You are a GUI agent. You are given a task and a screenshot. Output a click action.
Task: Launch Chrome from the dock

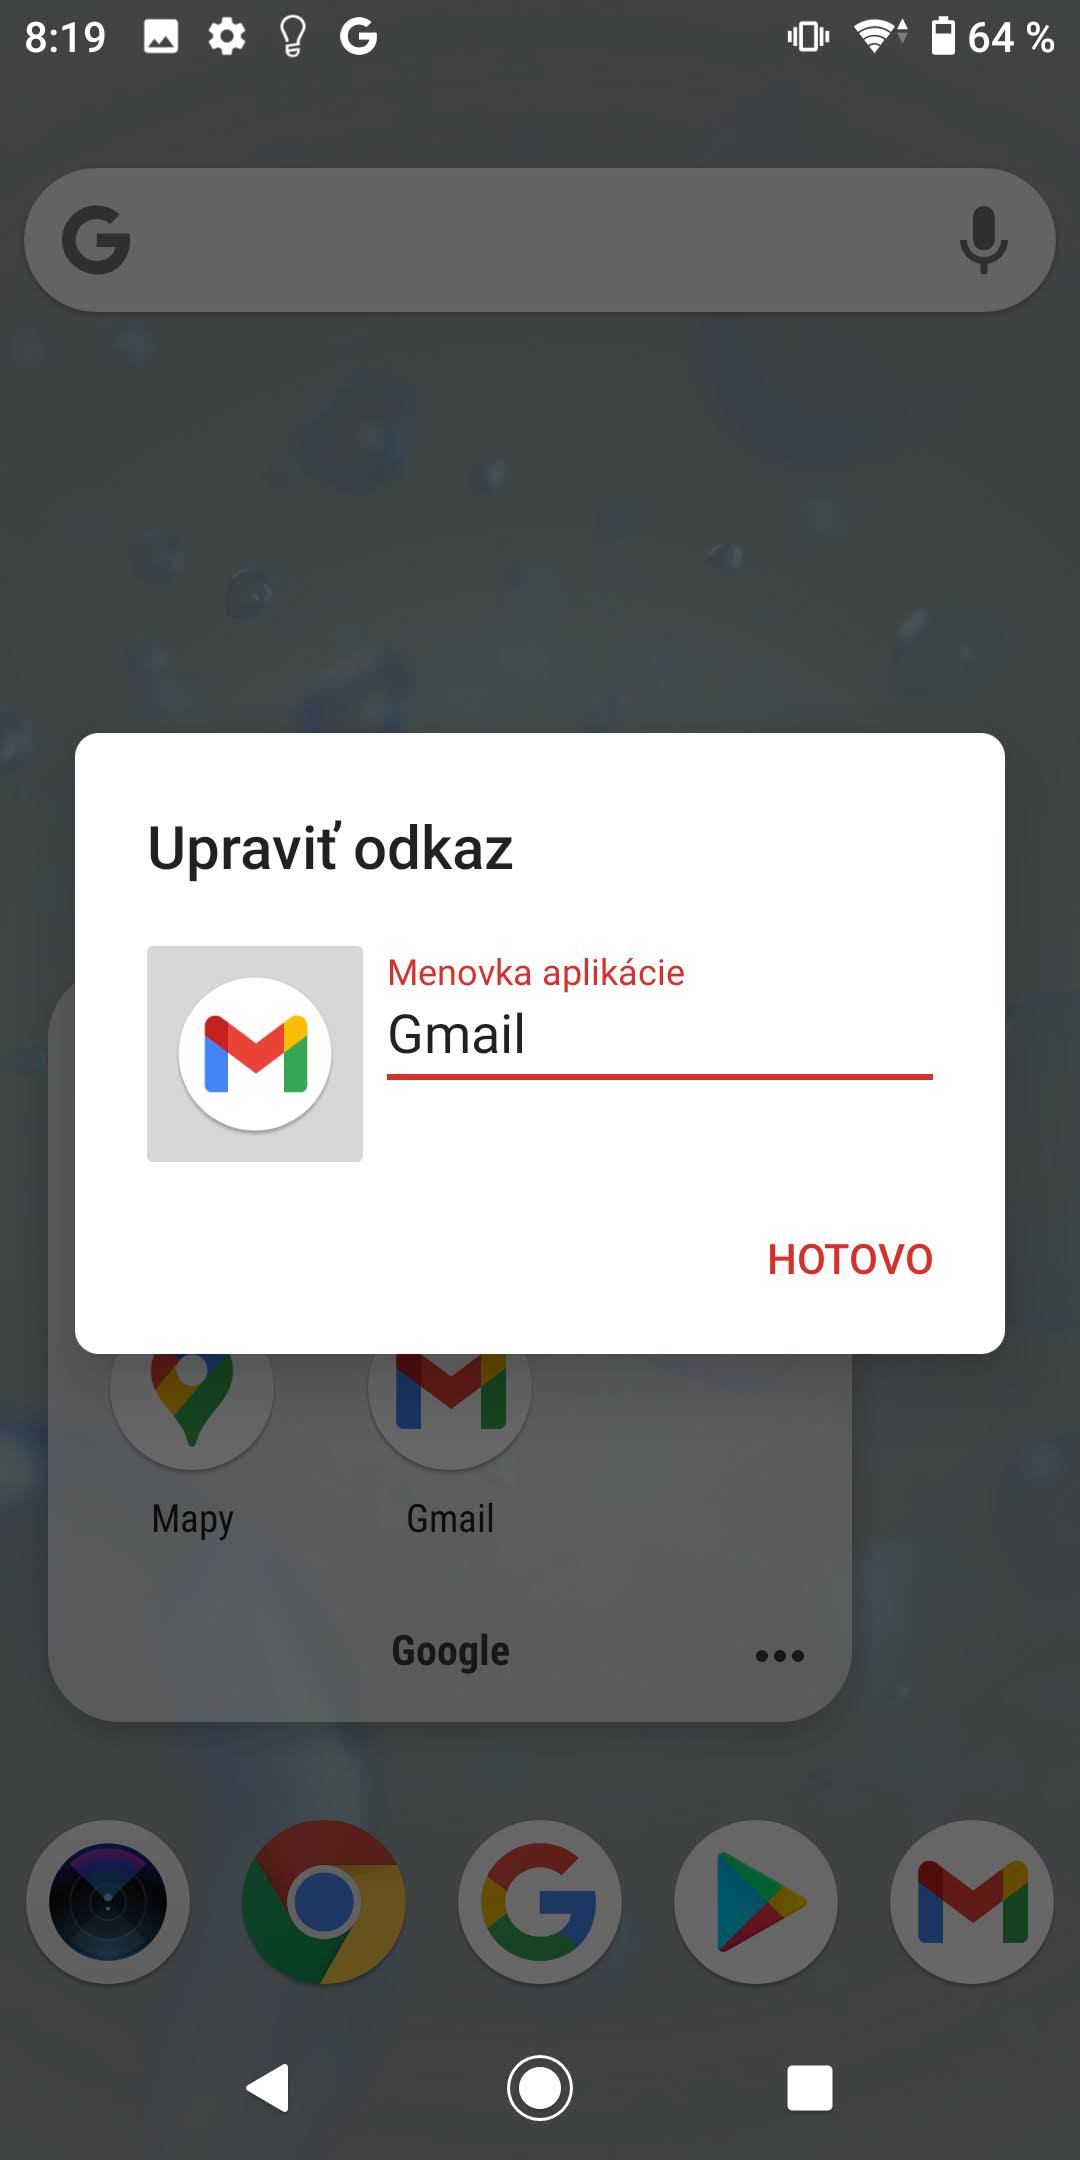coord(324,1901)
